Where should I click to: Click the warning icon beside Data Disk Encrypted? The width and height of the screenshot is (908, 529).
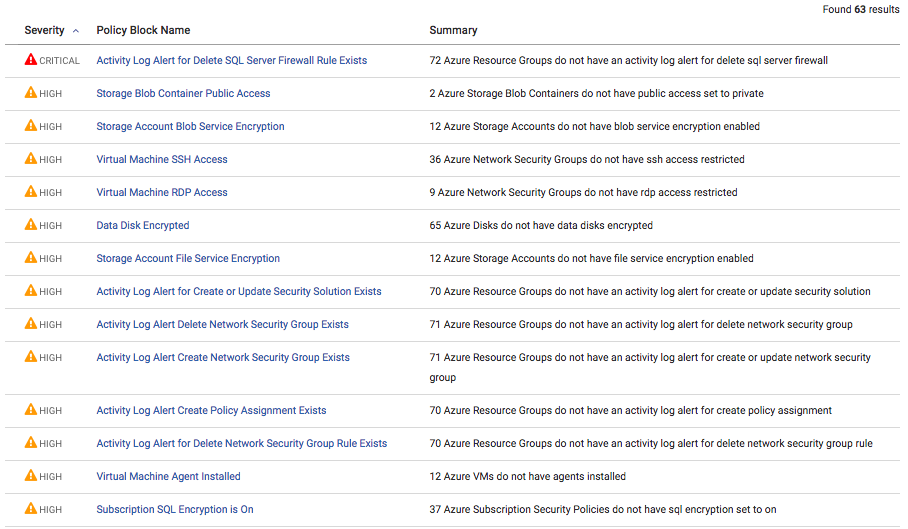(x=30, y=225)
